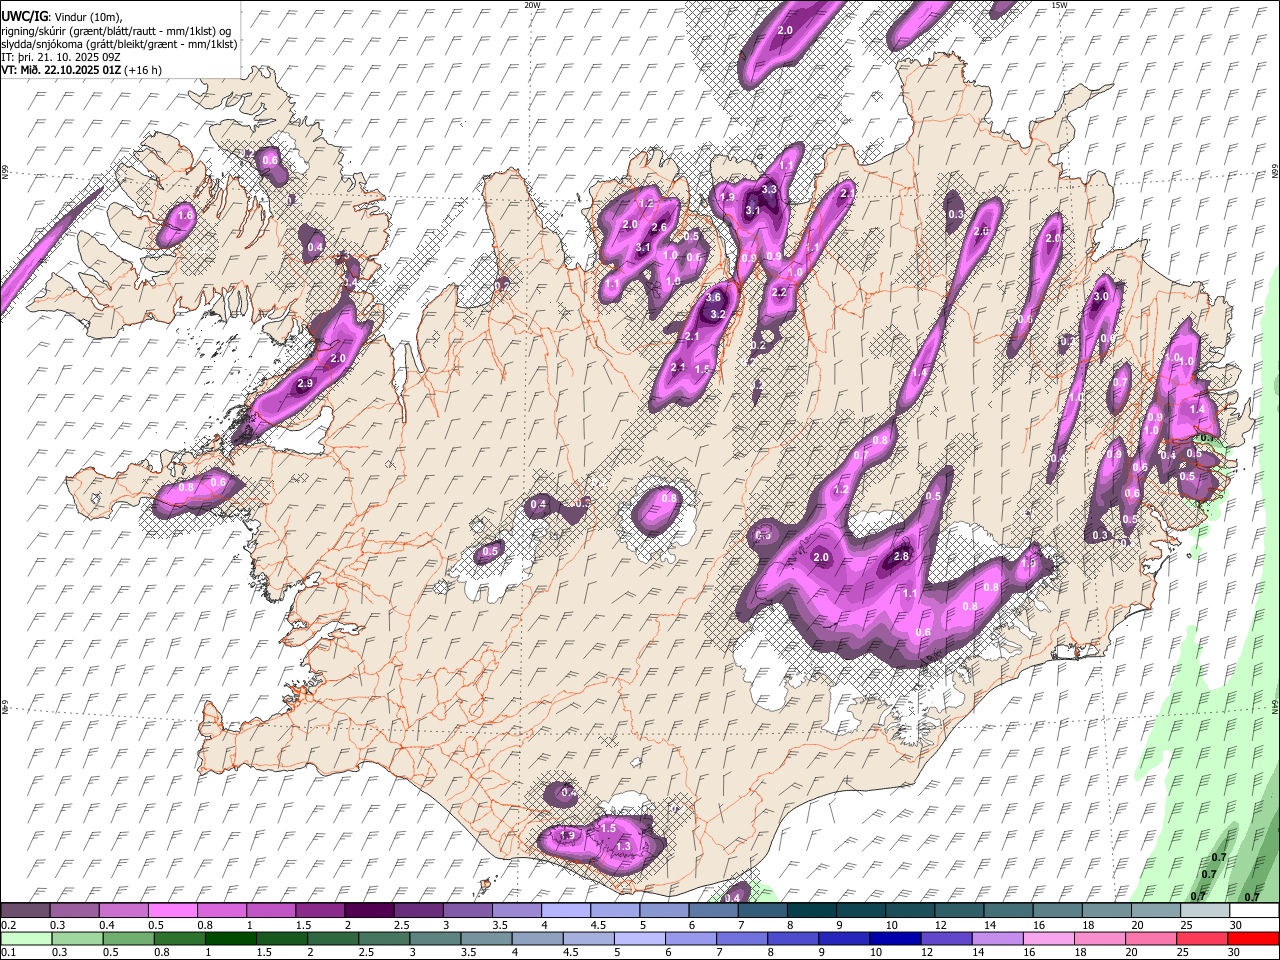This screenshot has width=1280, height=960.
Task: Select the darkest green swatch between 1 and 1.5
Action: point(231,939)
